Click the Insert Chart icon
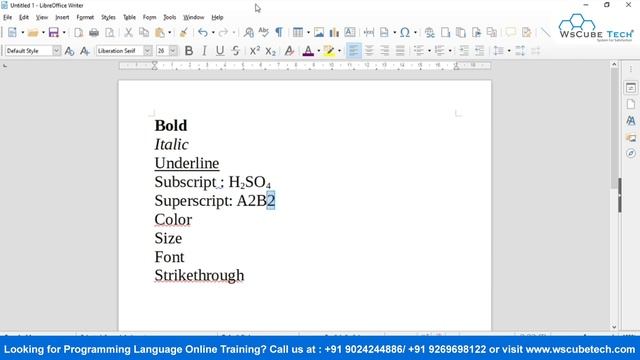The image size is (640, 360). coord(334,33)
